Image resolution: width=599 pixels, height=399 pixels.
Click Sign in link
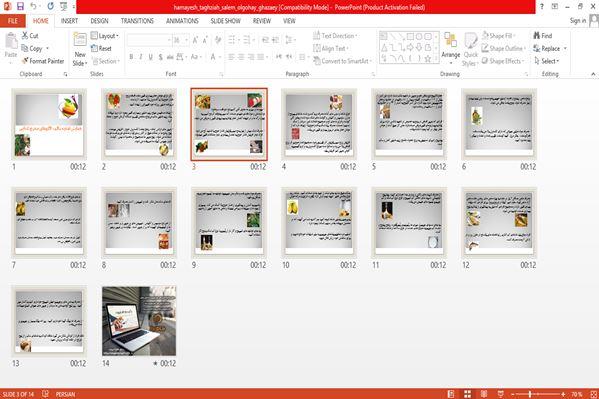pos(578,21)
